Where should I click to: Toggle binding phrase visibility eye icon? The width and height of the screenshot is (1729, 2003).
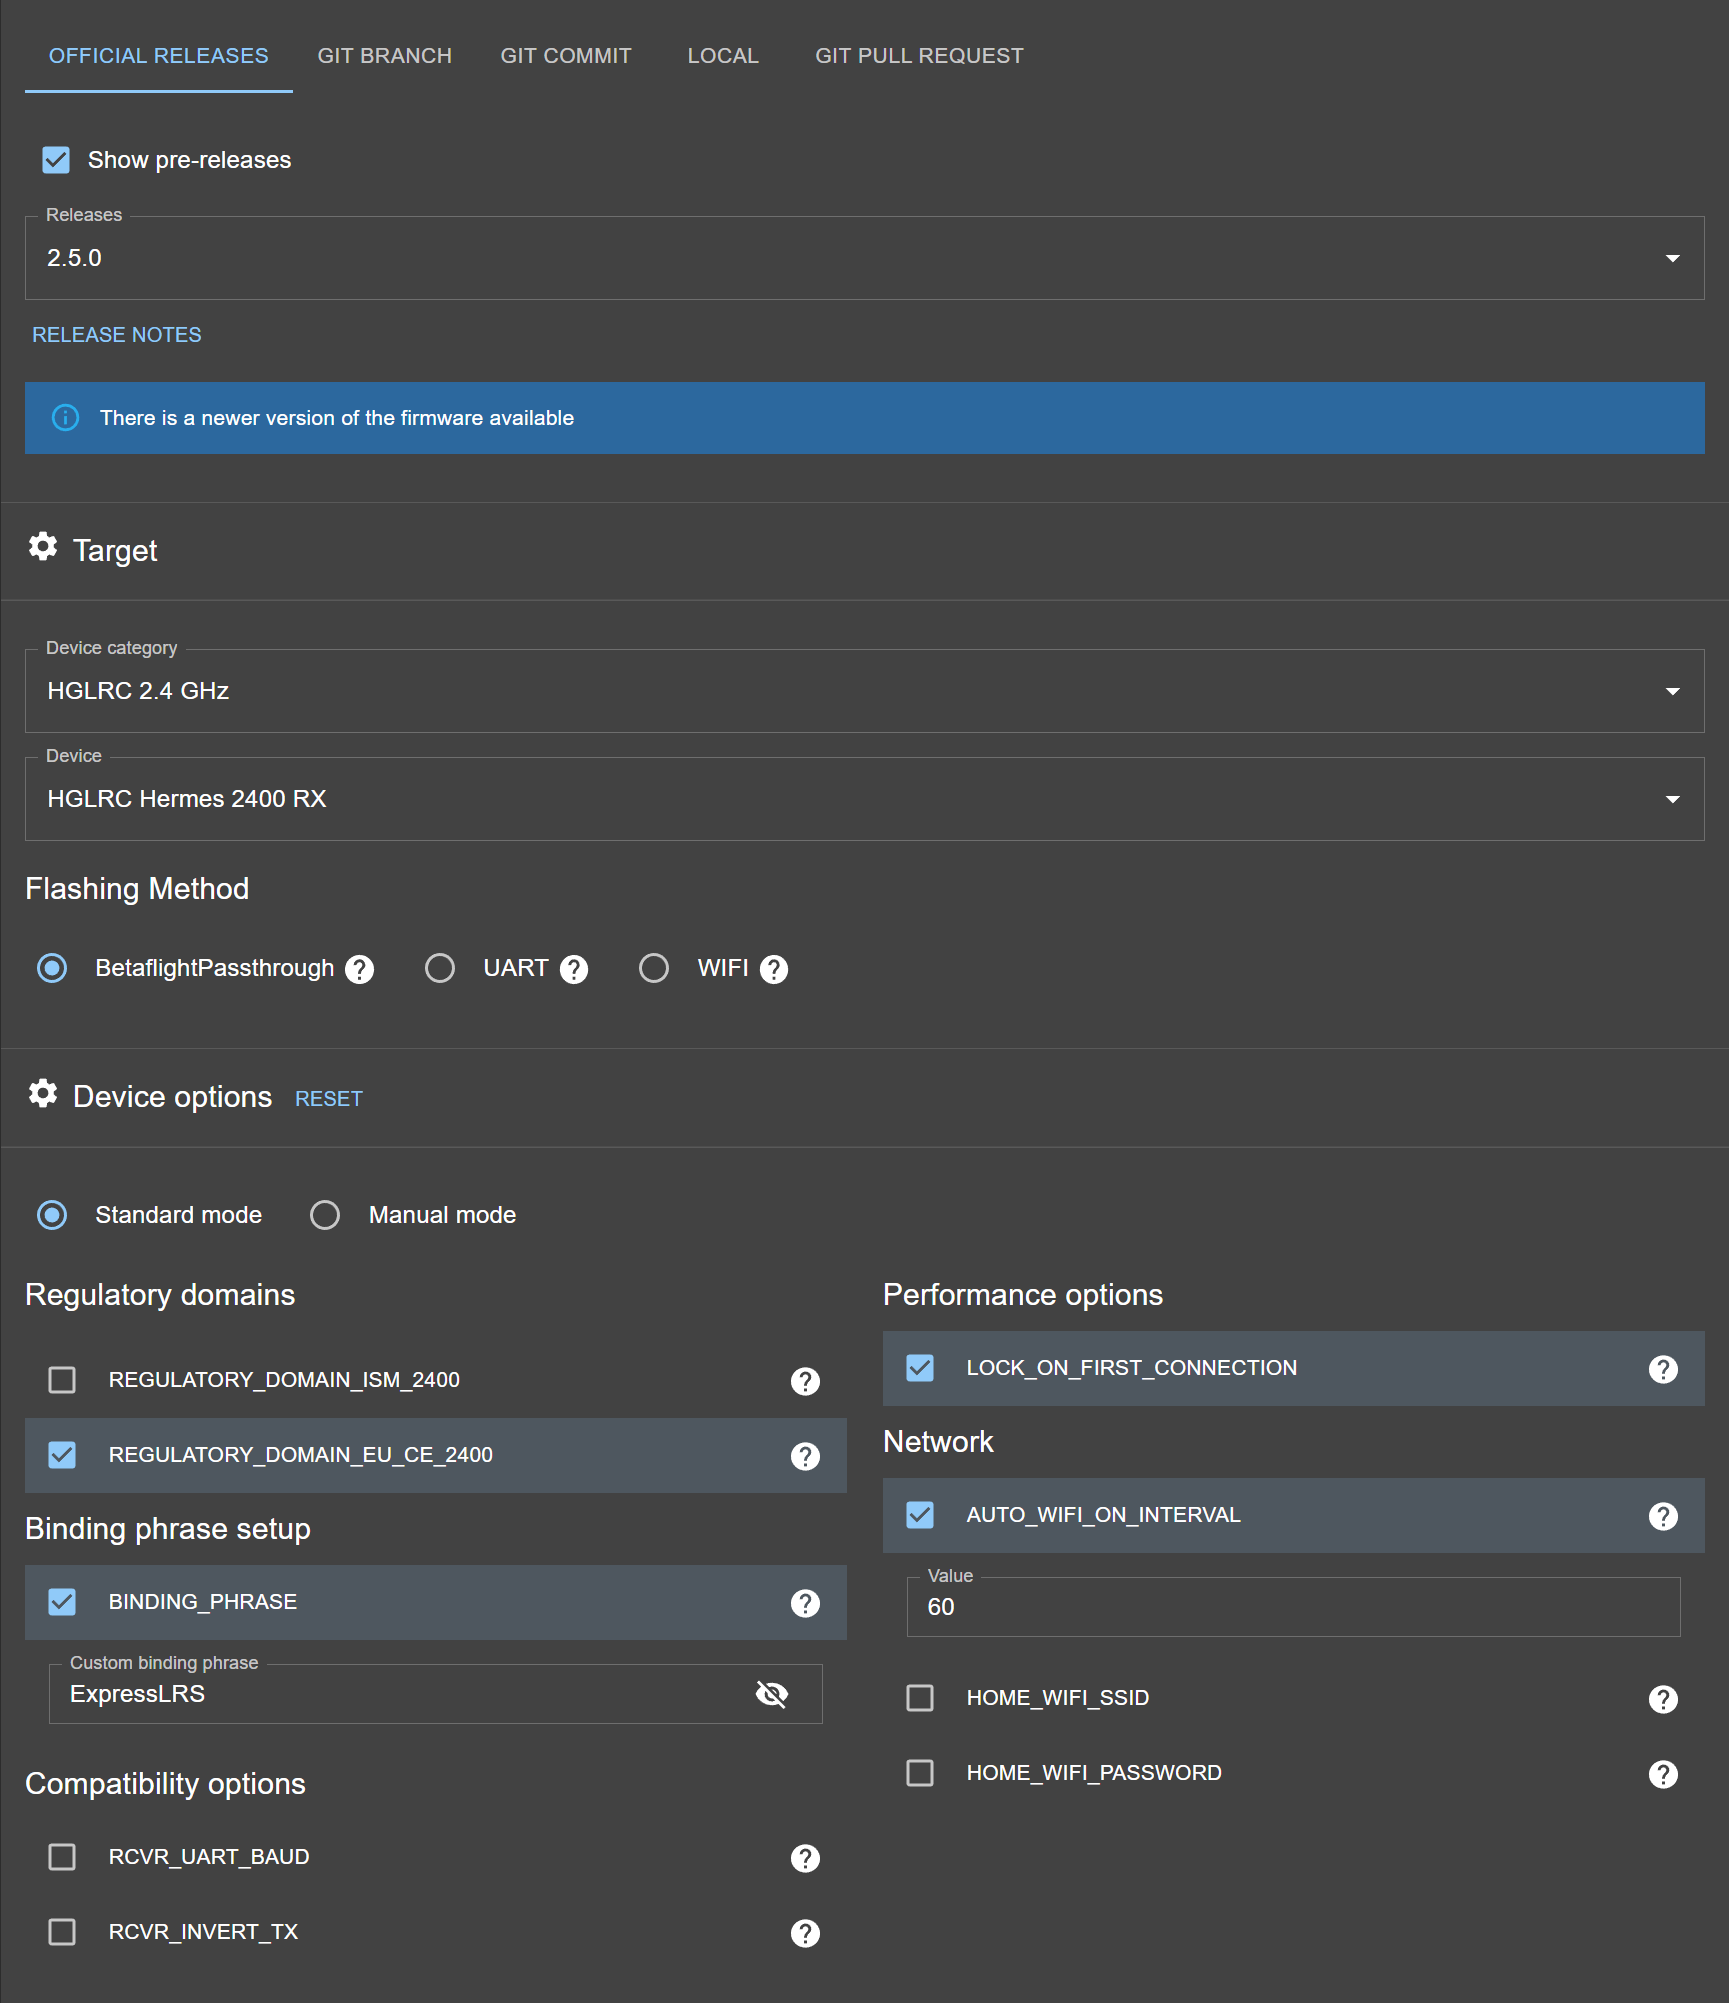[x=772, y=1694]
